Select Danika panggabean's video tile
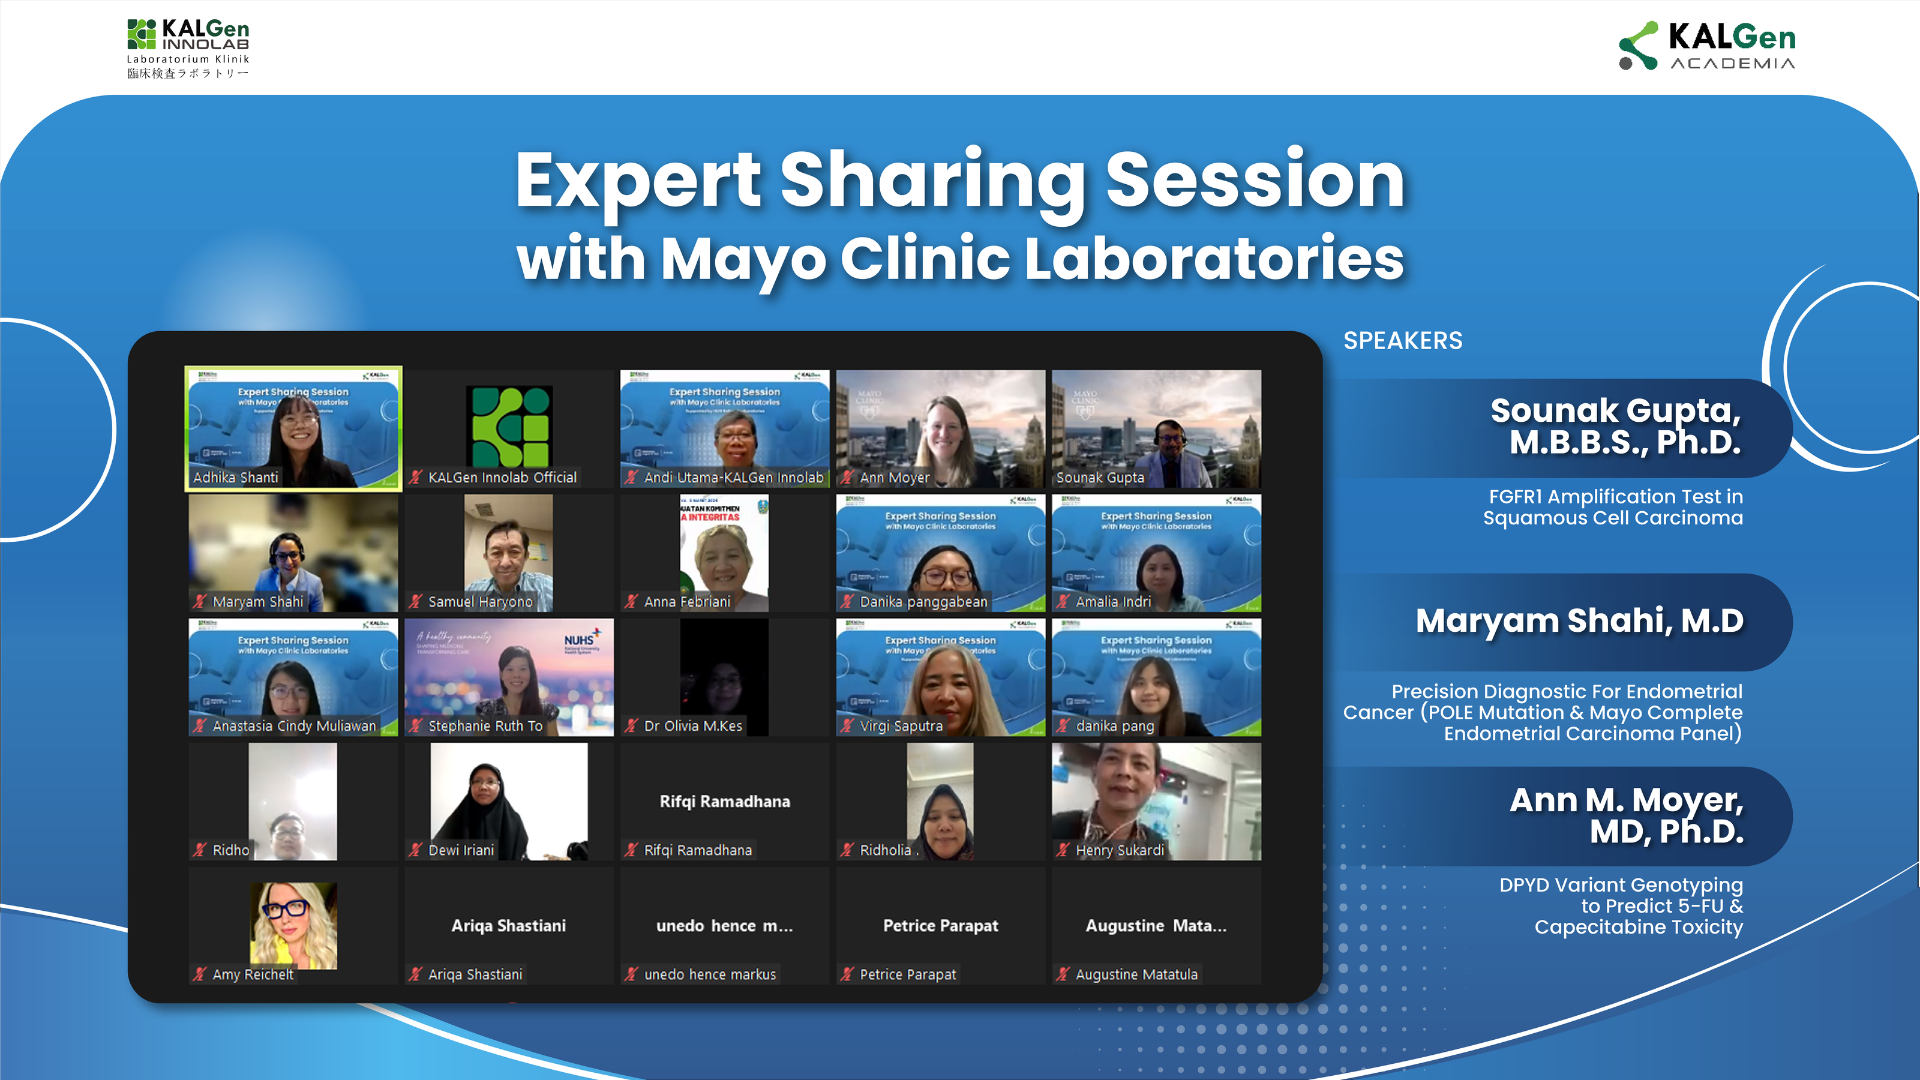The height and width of the screenshot is (1080, 1920). [941, 553]
